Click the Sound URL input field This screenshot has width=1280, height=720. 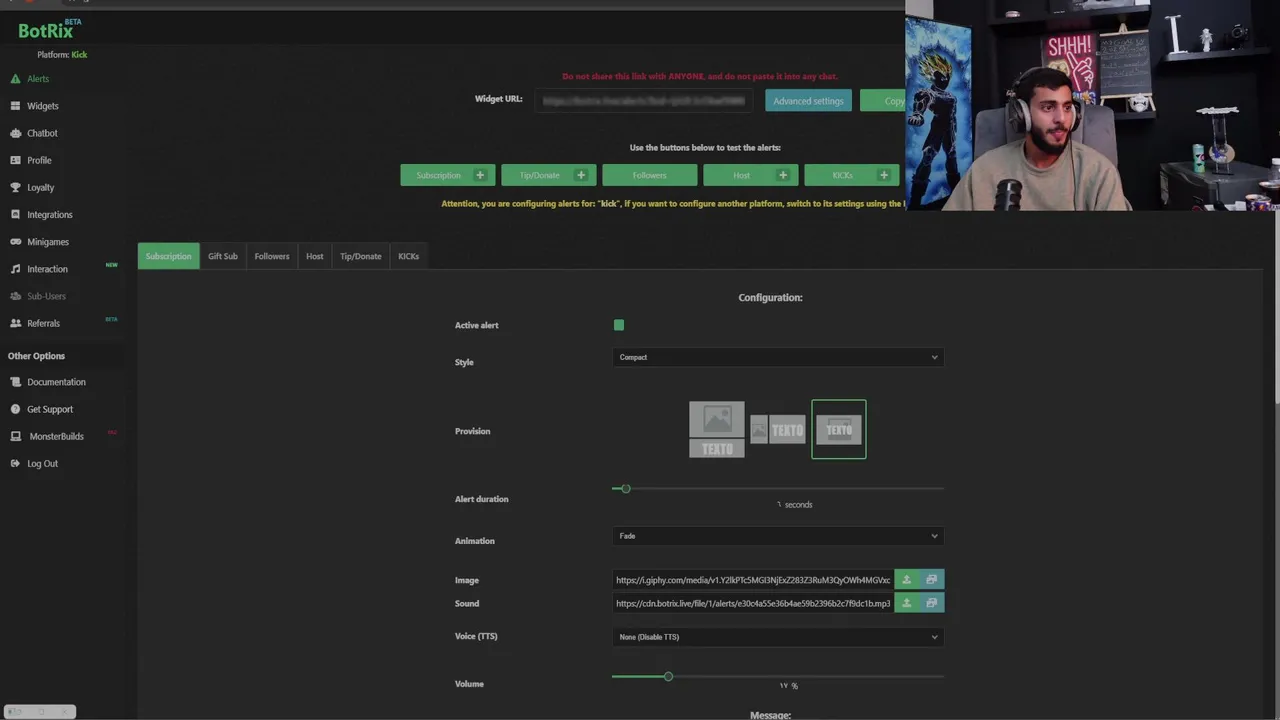coord(753,603)
